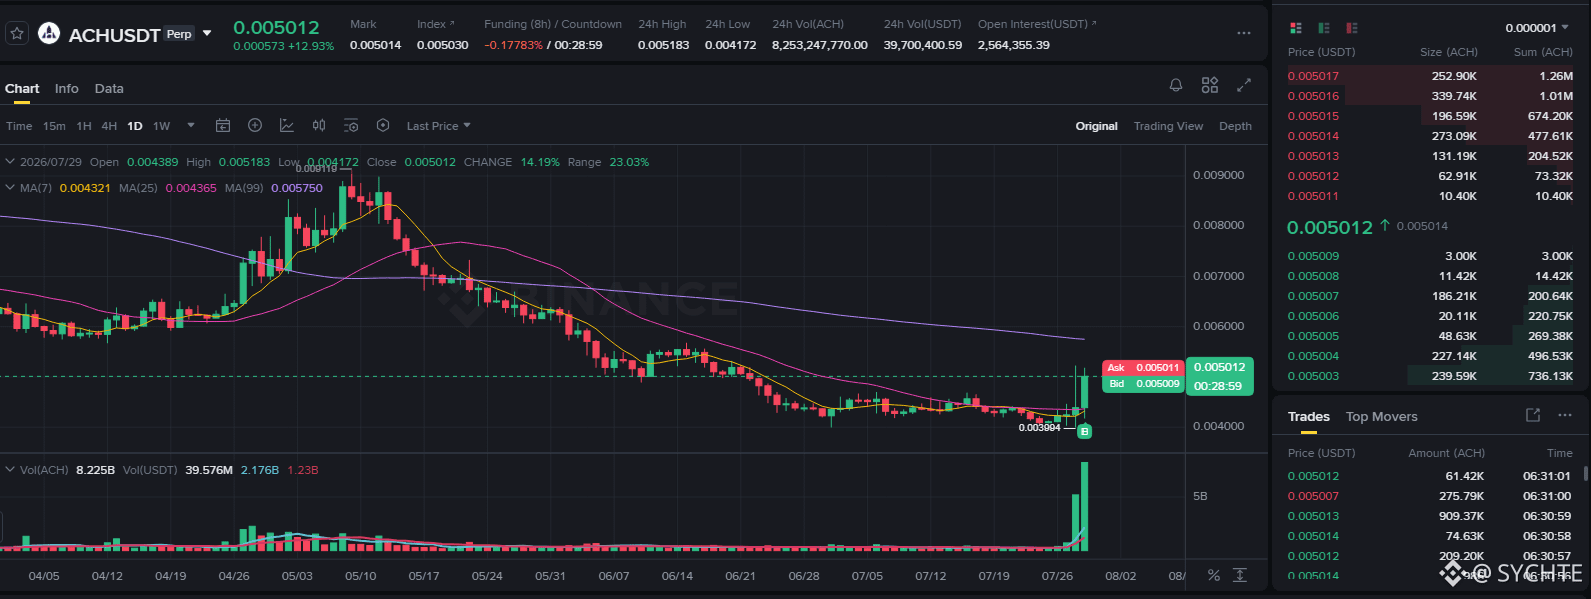Image resolution: width=1591 pixels, height=599 pixels.
Task: Click the Trades panel scrollbar
Action: click(x=1585, y=473)
